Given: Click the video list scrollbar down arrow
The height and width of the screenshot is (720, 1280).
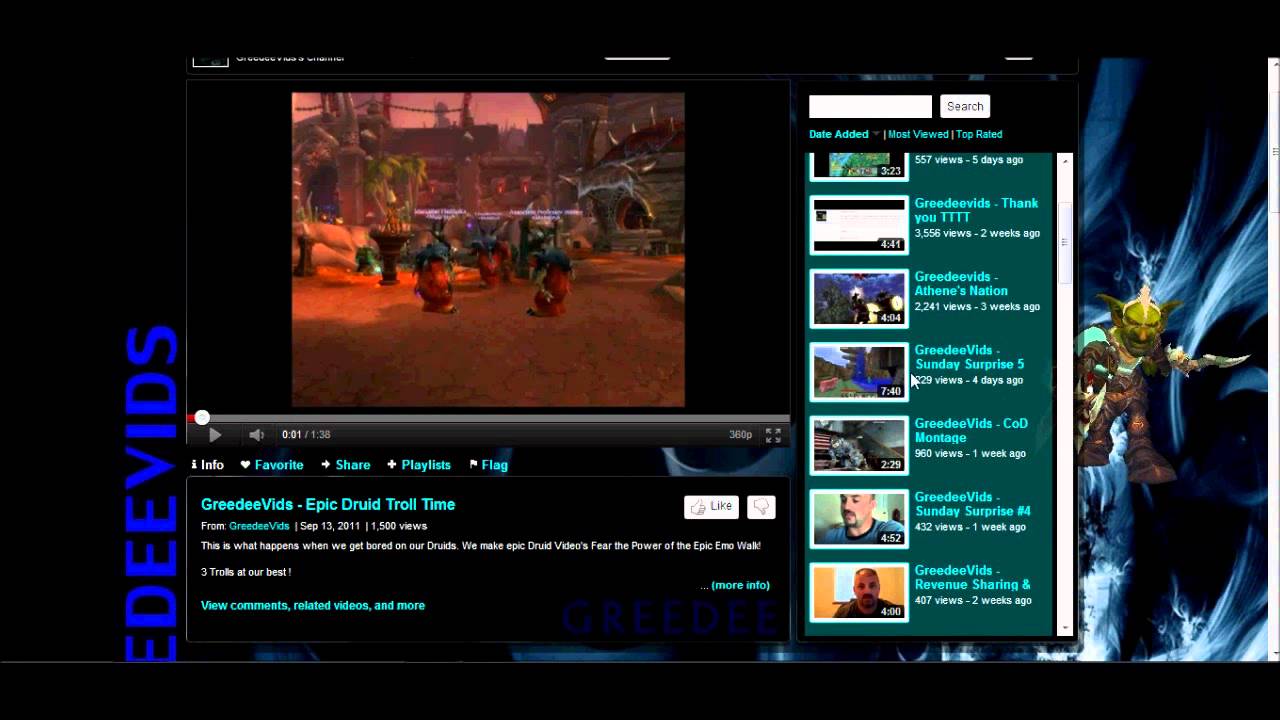Looking at the screenshot, I should (1064, 628).
